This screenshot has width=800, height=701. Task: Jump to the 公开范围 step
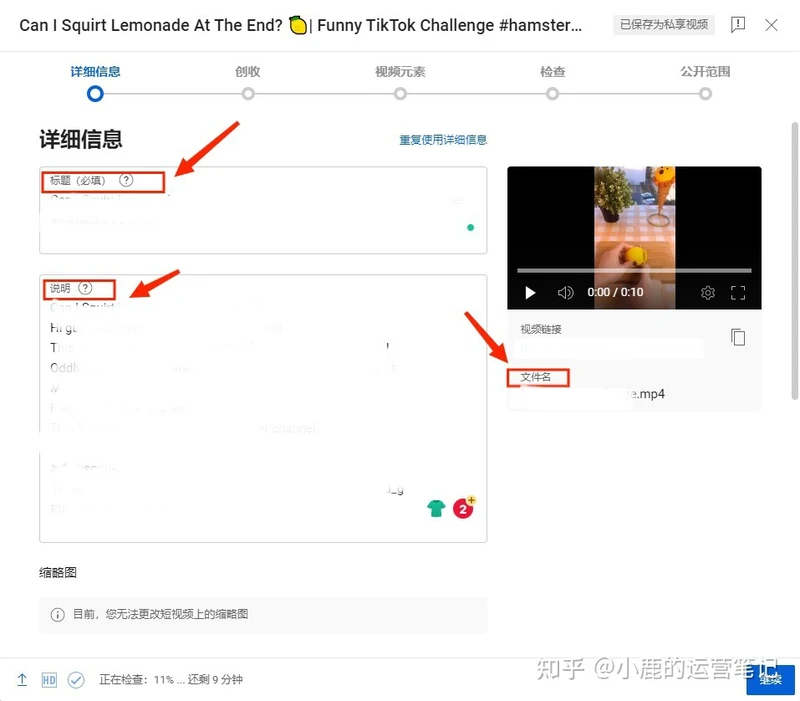(x=705, y=82)
